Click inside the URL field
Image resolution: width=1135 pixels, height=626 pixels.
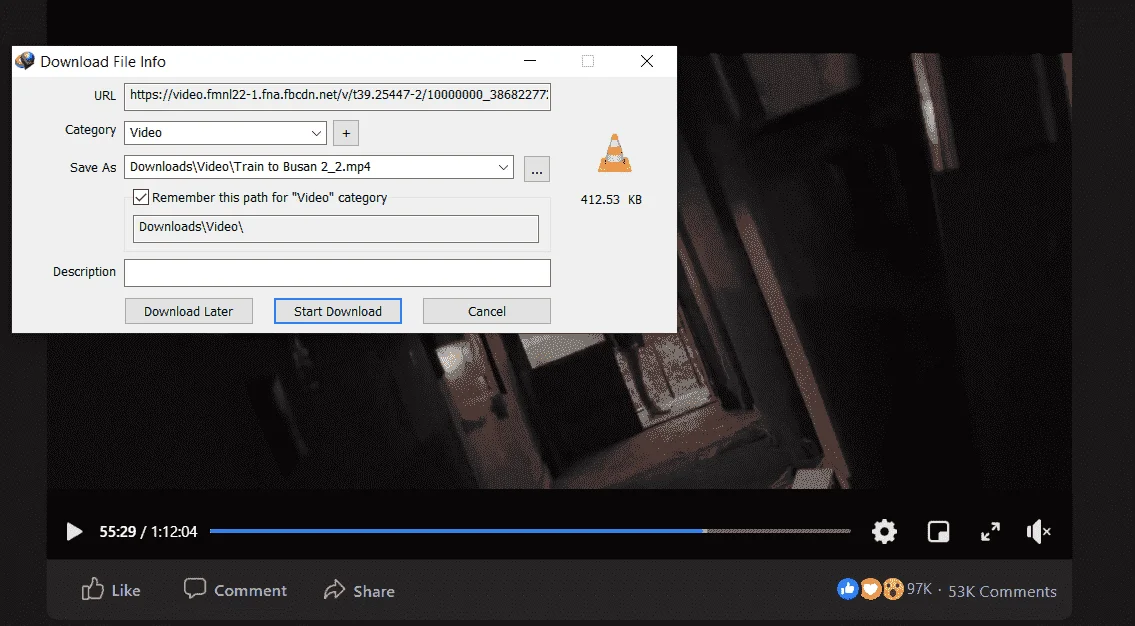337,97
